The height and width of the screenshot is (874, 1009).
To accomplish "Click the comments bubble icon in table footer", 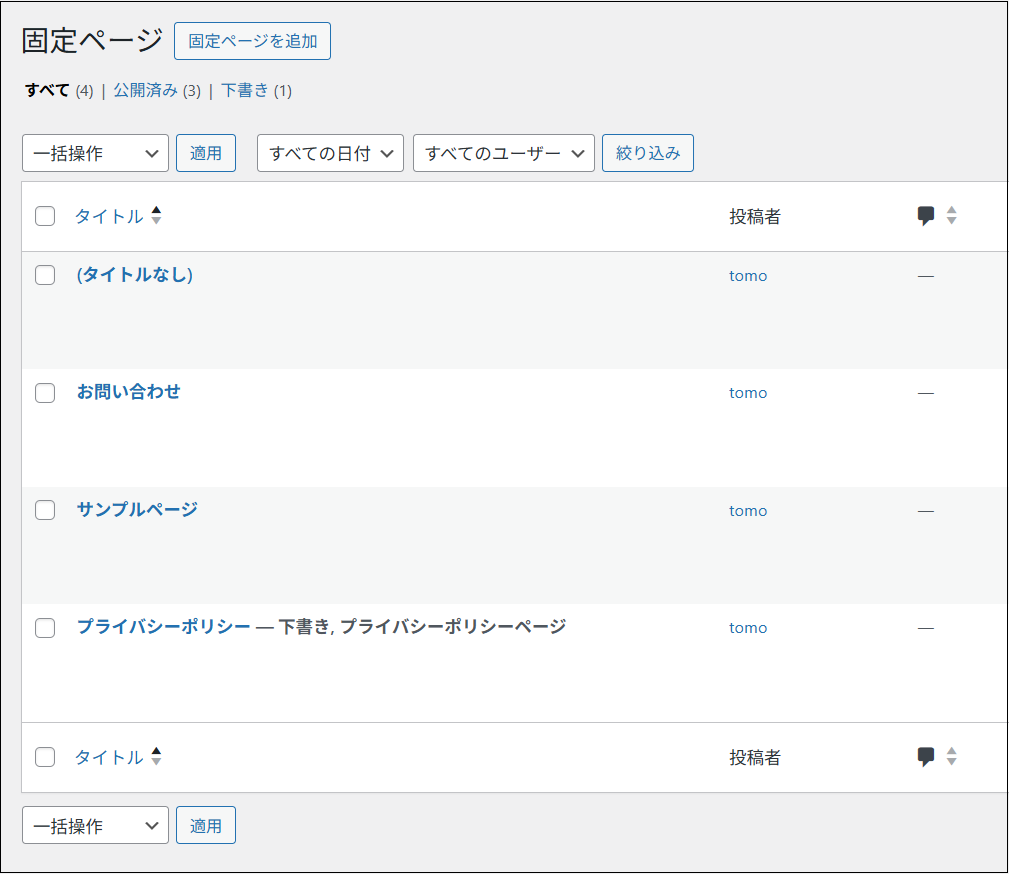I will pos(926,757).
